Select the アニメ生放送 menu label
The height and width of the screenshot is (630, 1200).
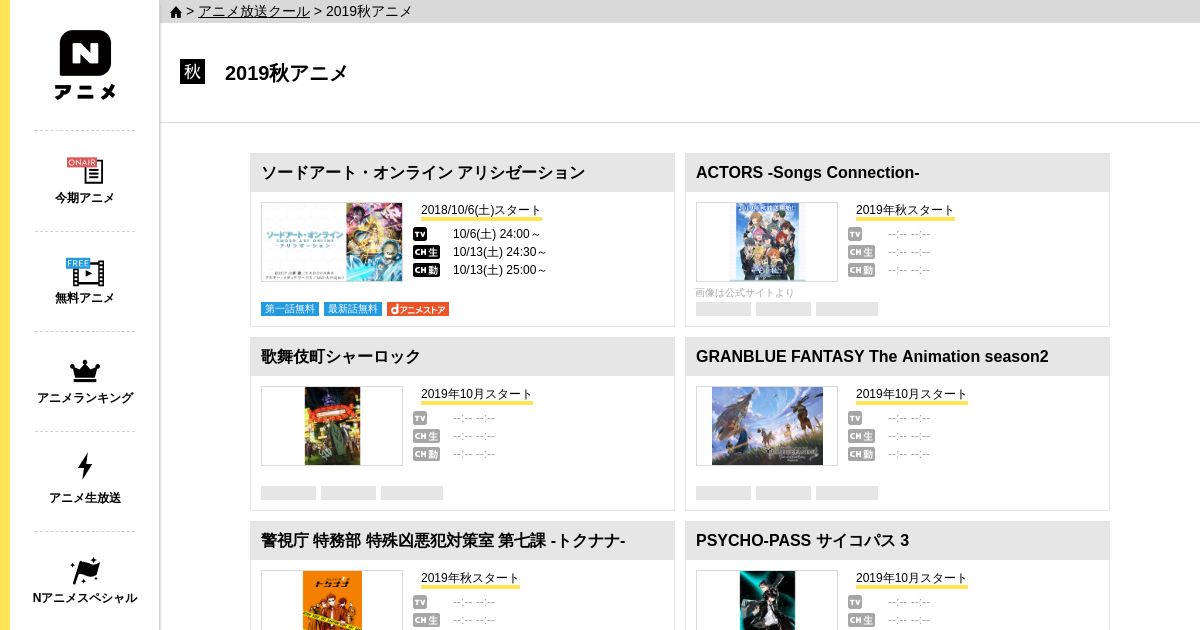pyautogui.click(x=85, y=498)
